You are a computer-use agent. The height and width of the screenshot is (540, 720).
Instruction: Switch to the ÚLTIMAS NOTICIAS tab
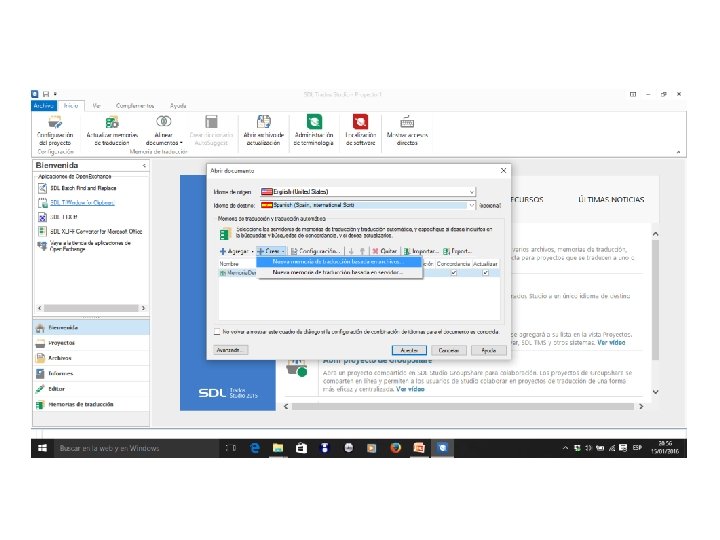tap(611, 200)
